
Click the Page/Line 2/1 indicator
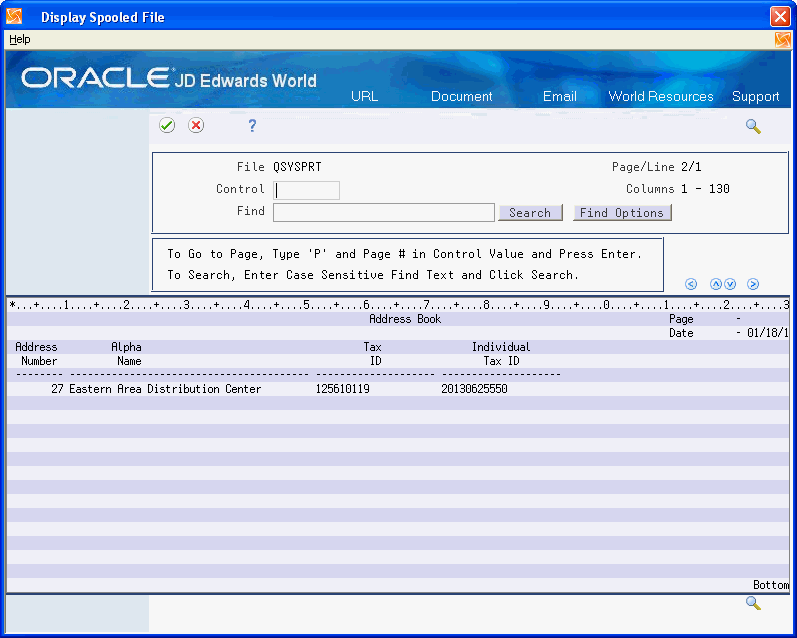click(x=657, y=167)
